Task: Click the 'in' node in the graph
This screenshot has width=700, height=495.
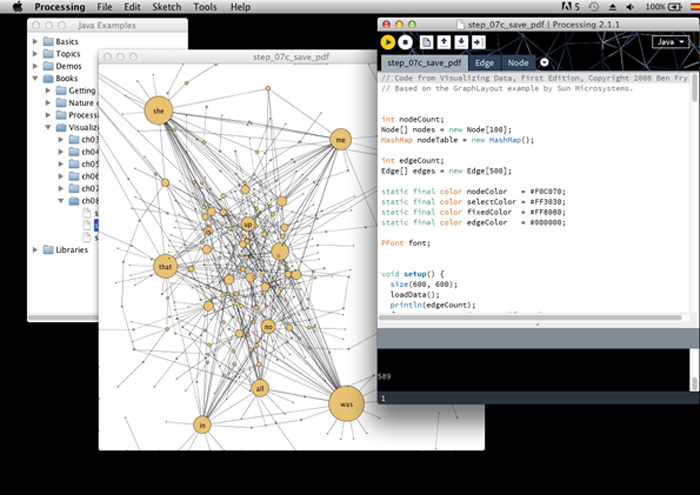Action: pyautogui.click(x=202, y=425)
